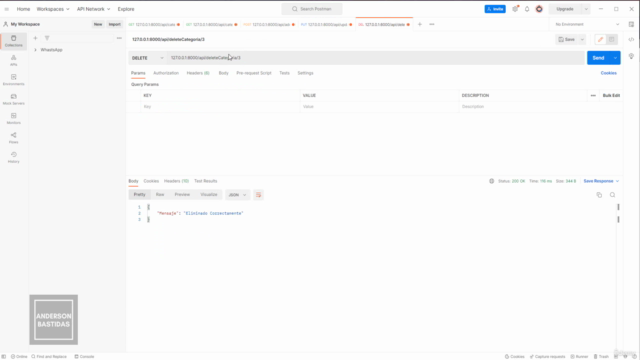The width and height of the screenshot is (640, 360).
Task: Click the plus icon to create a collection
Action: [35, 38]
